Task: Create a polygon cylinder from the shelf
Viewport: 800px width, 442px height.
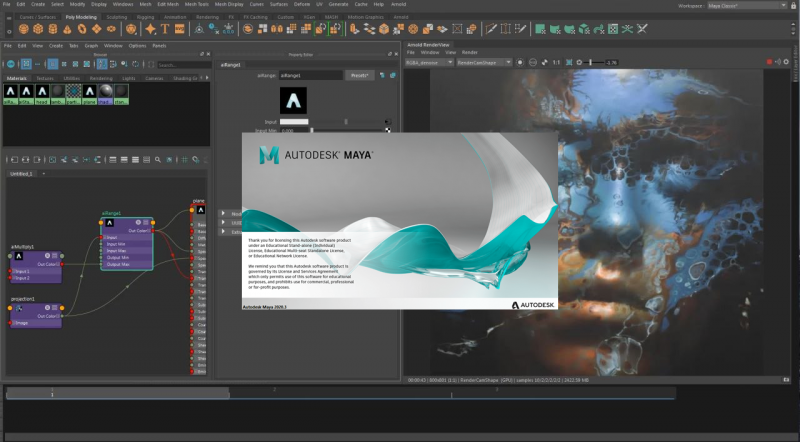Action: coord(53,29)
